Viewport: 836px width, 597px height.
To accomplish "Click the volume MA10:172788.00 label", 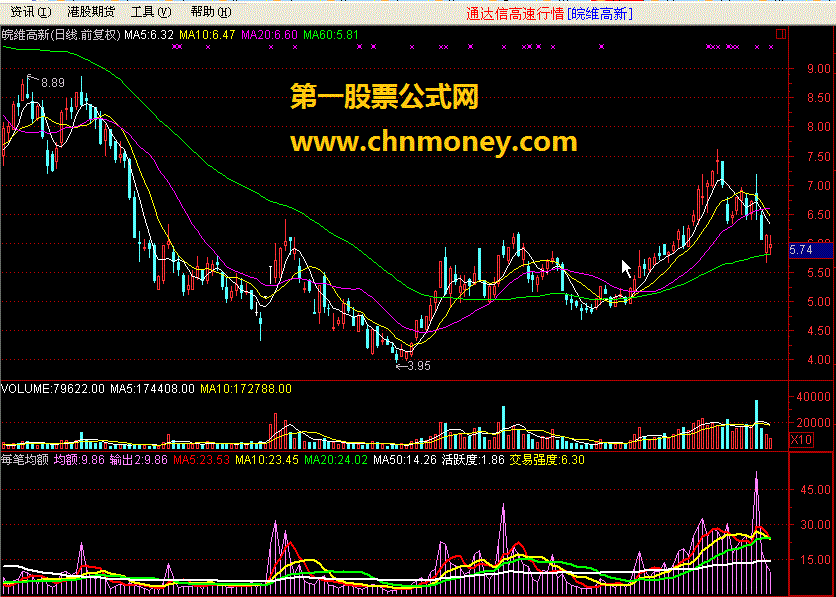I will 246,389.
